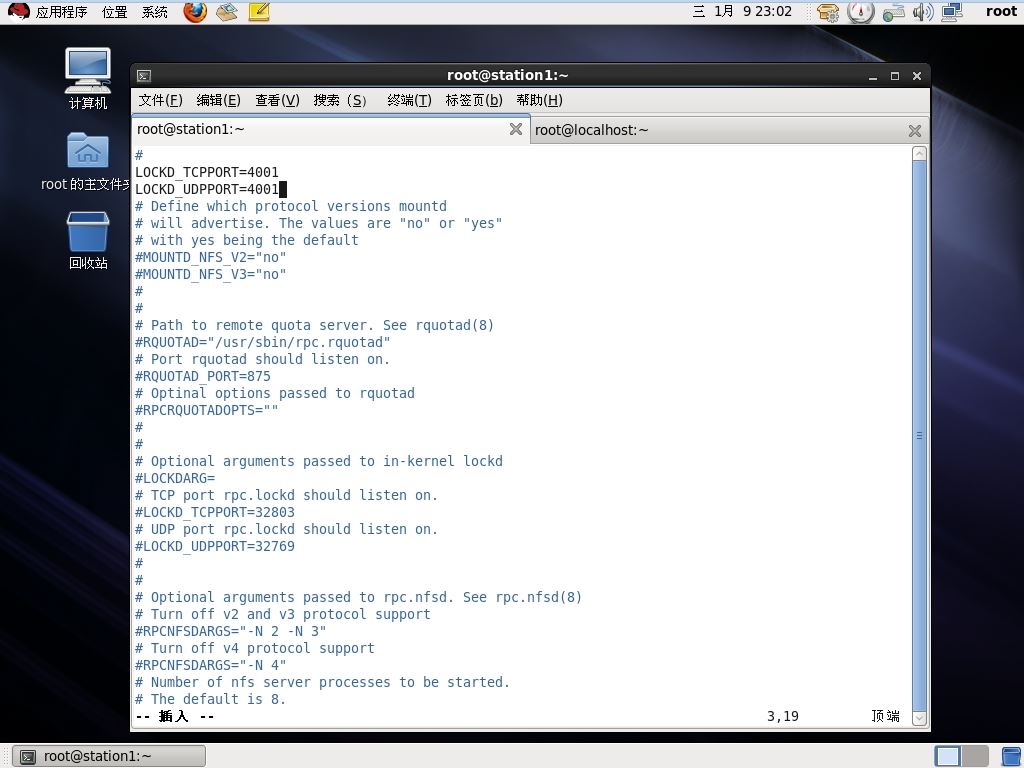The image size is (1024, 768).
Task: Open the 文件(F) menu
Action: pyautogui.click(x=160, y=100)
